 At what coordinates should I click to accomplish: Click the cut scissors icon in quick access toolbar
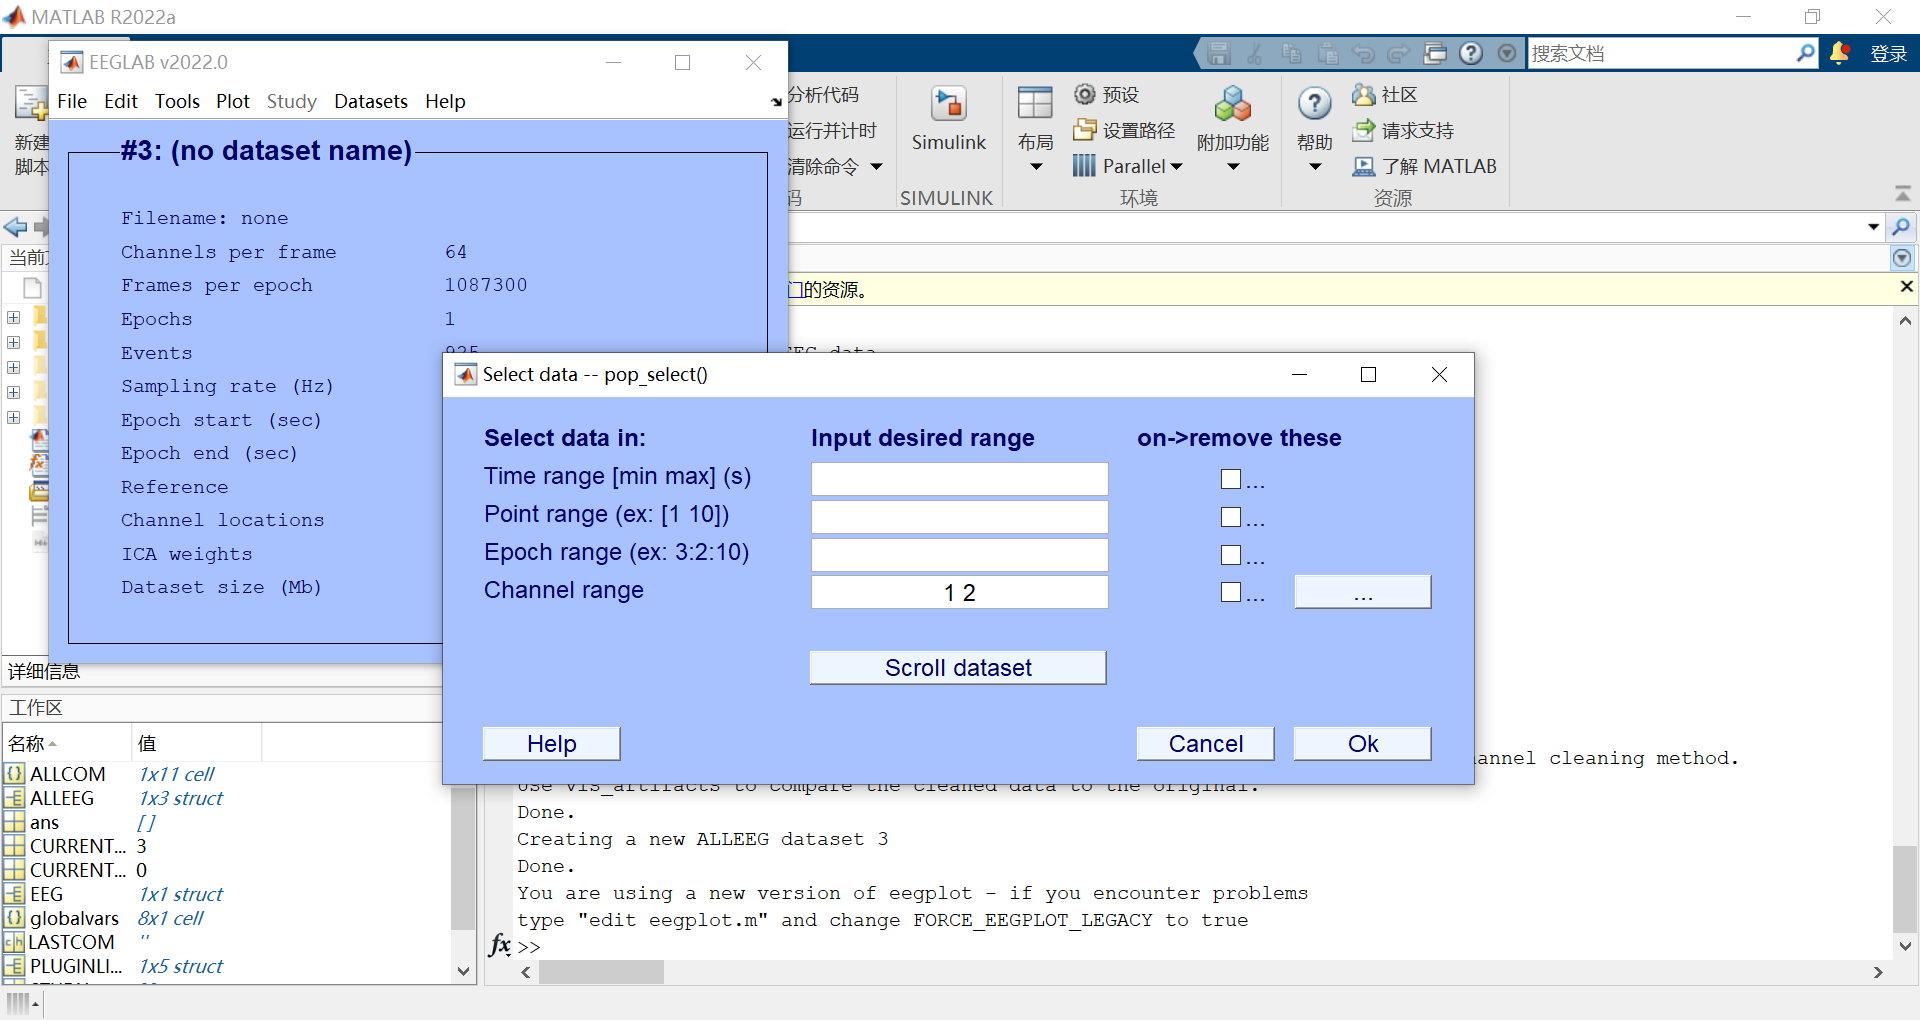tap(1255, 53)
